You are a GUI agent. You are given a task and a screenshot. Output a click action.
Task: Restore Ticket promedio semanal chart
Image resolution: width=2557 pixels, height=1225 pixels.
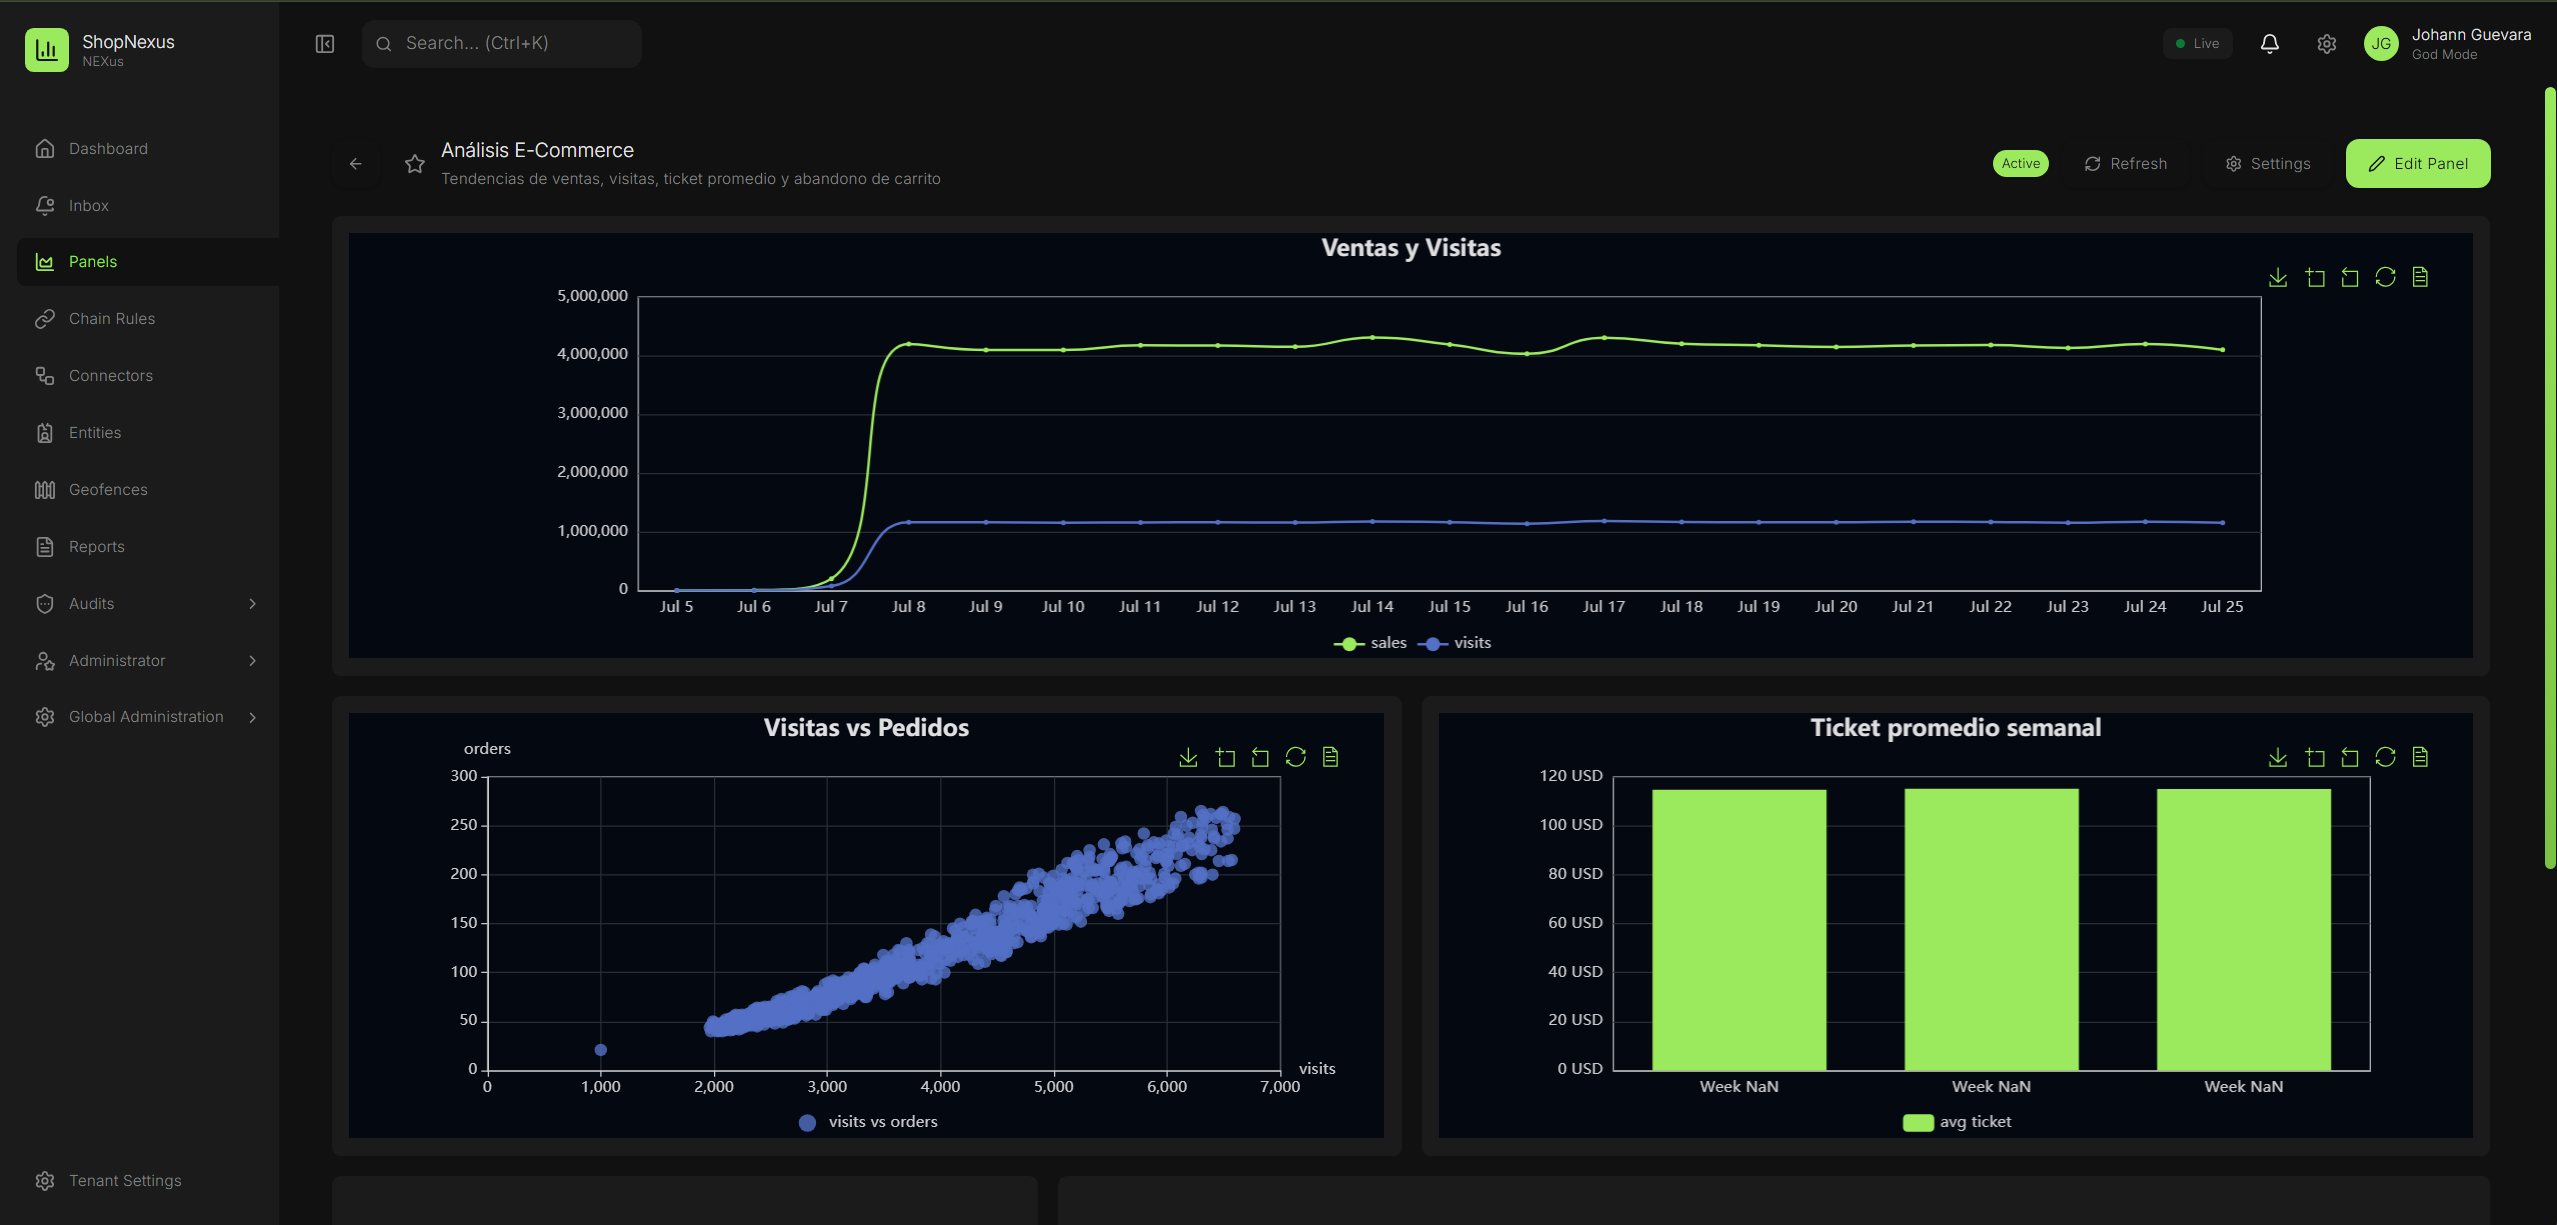[x=2385, y=757]
